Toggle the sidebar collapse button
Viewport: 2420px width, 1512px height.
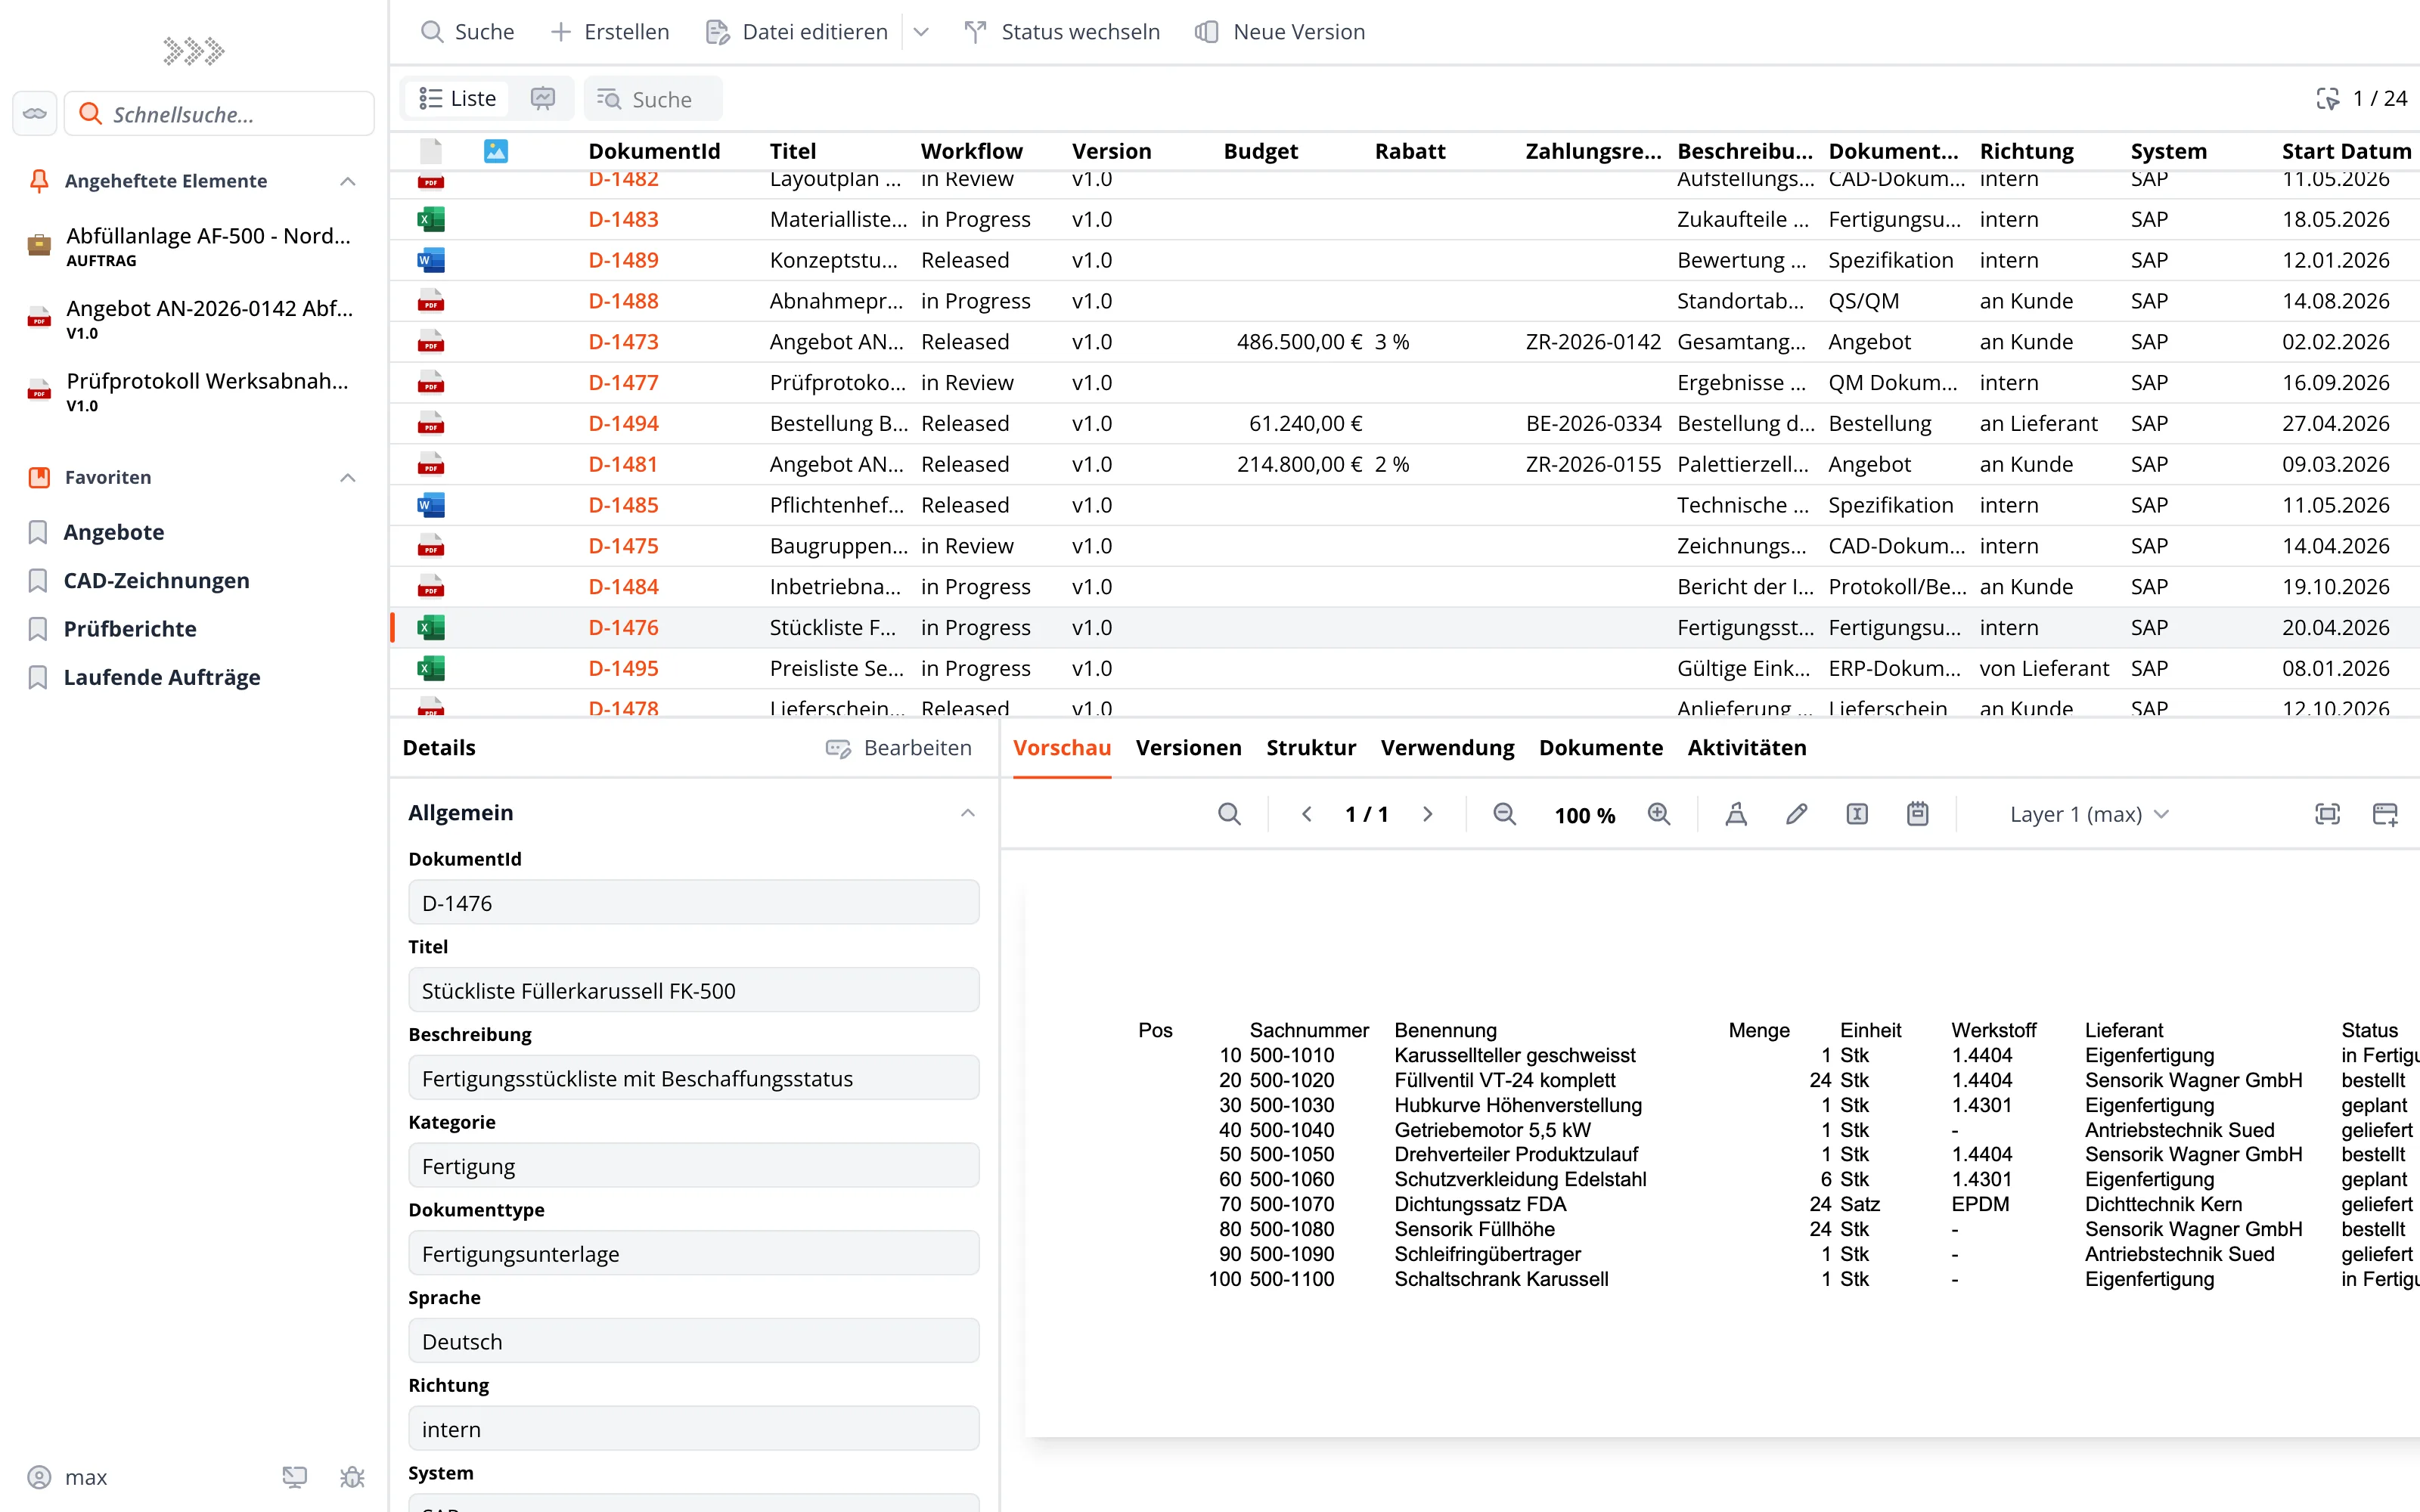pyautogui.click(x=35, y=113)
